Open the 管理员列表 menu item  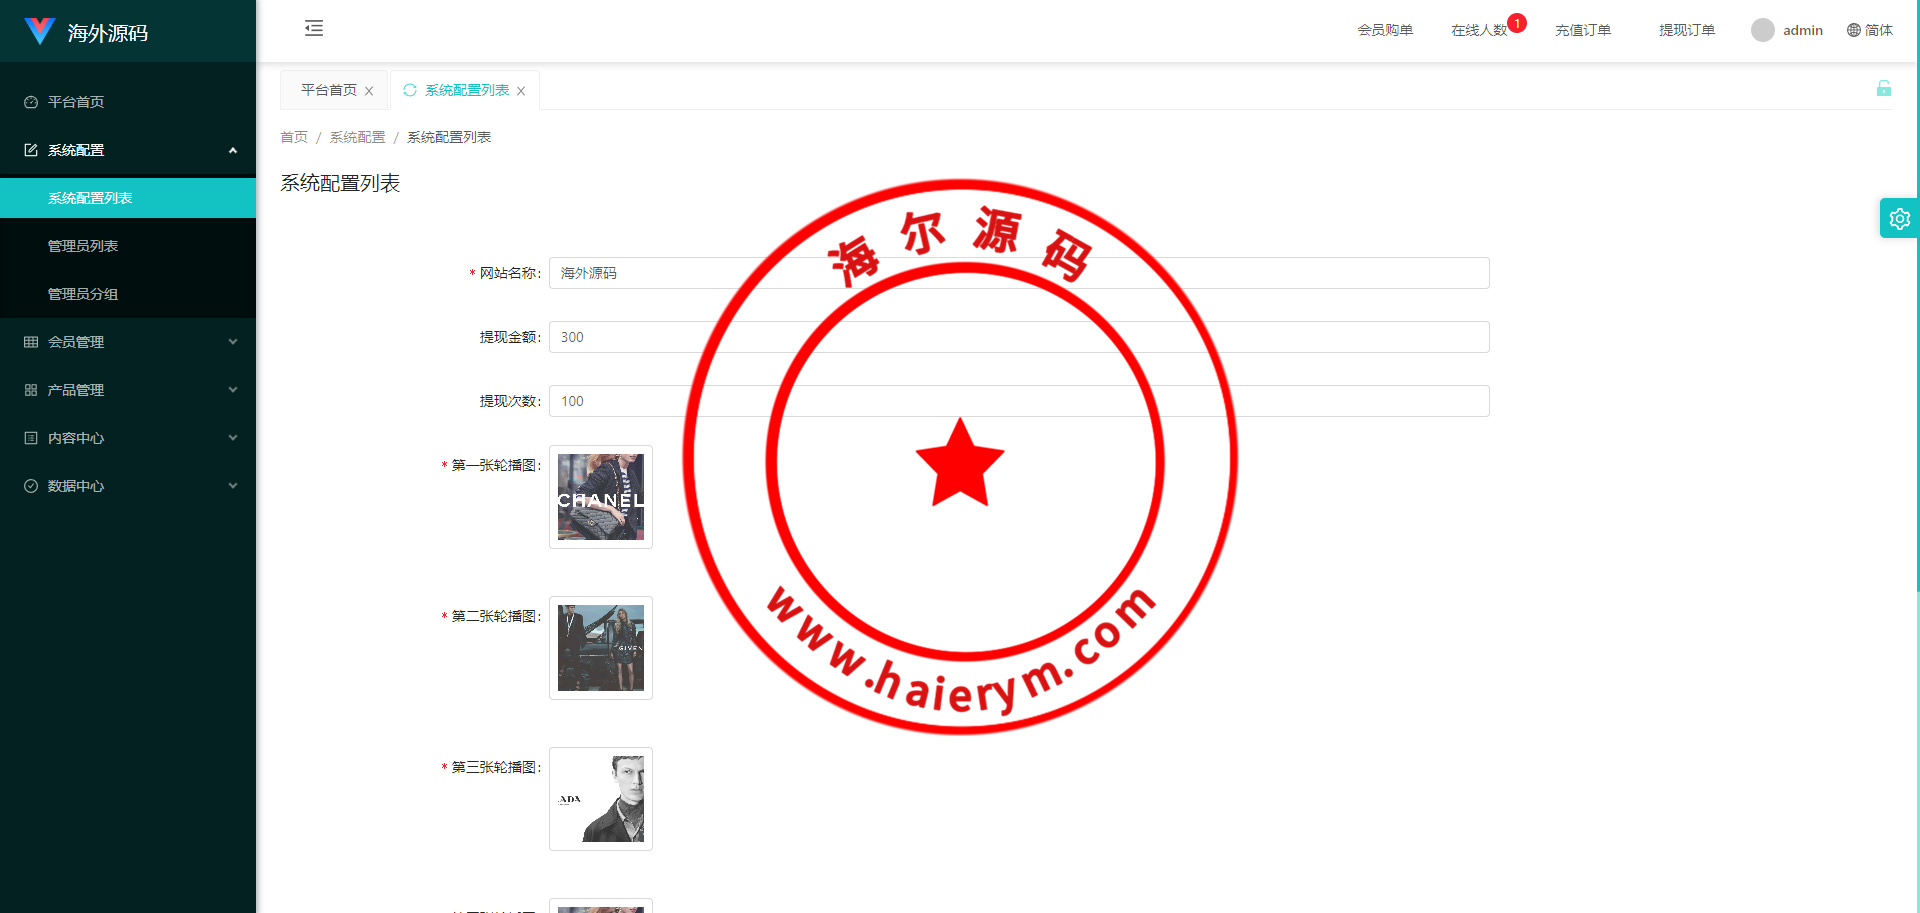pos(85,245)
